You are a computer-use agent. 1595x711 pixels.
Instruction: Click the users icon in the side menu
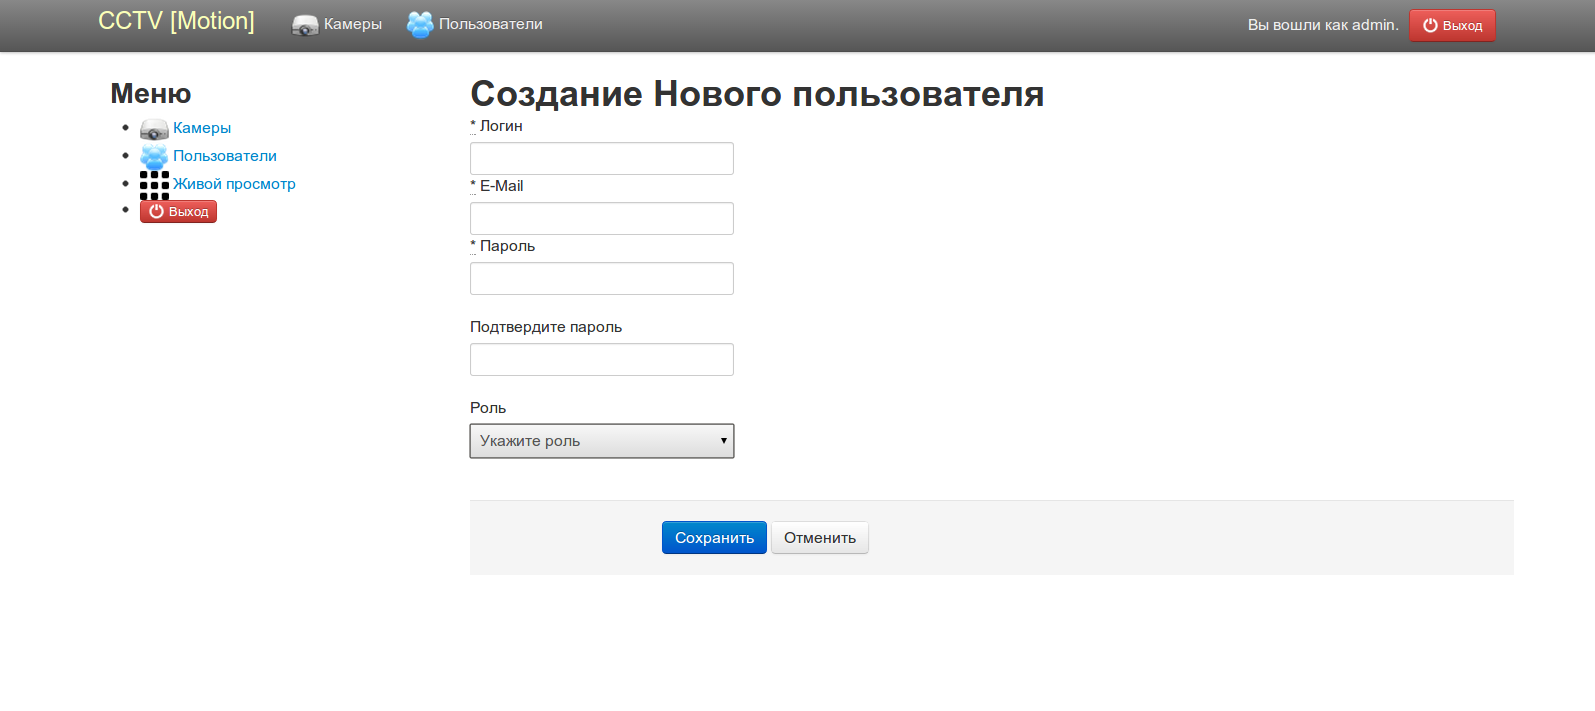click(154, 157)
